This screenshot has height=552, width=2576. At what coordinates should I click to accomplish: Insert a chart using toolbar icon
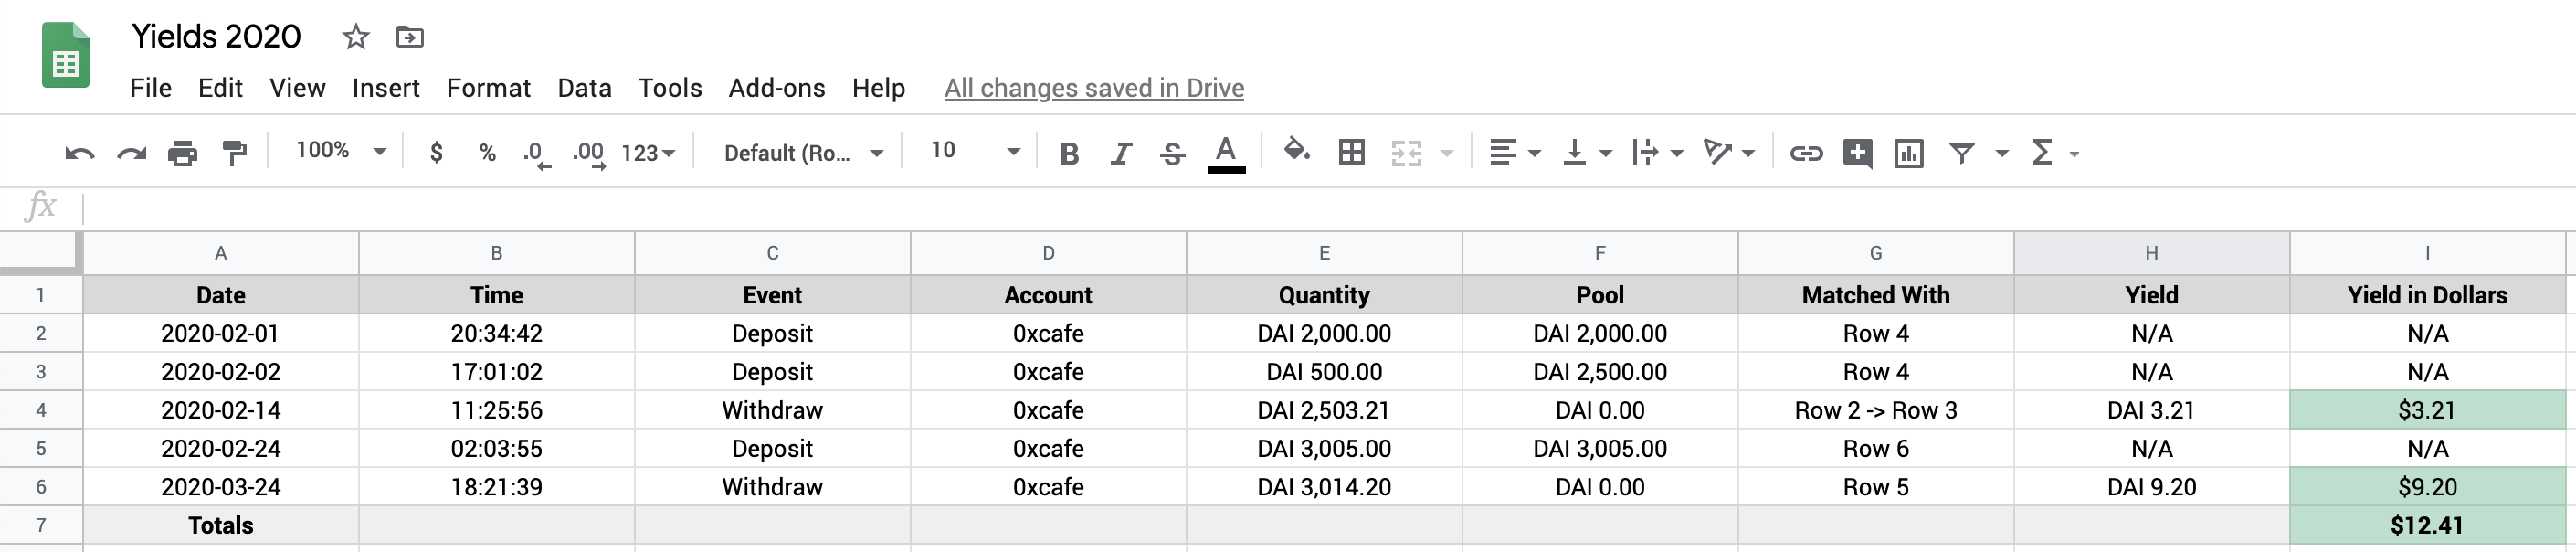click(x=1908, y=153)
